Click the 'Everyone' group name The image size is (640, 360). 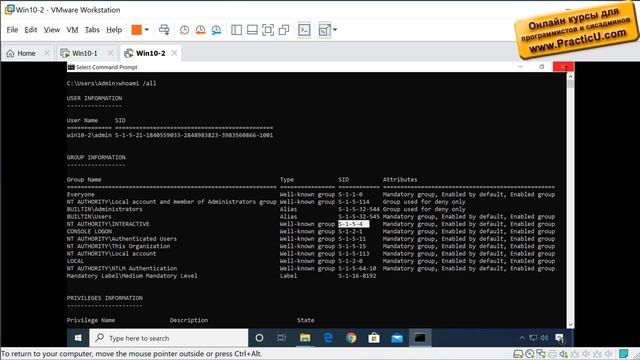pyautogui.click(x=80, y=195)
